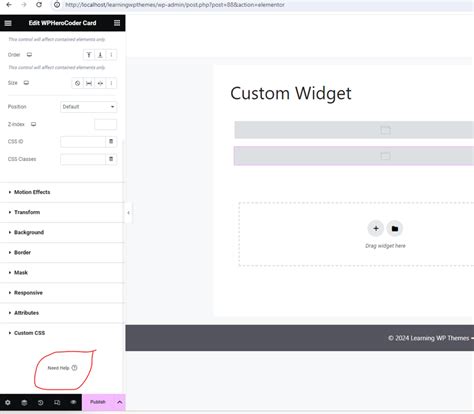This screenshot has height=414, width=474.
Task: Select the highlighted second widget placeholder
Action: [x=354, y=156]
